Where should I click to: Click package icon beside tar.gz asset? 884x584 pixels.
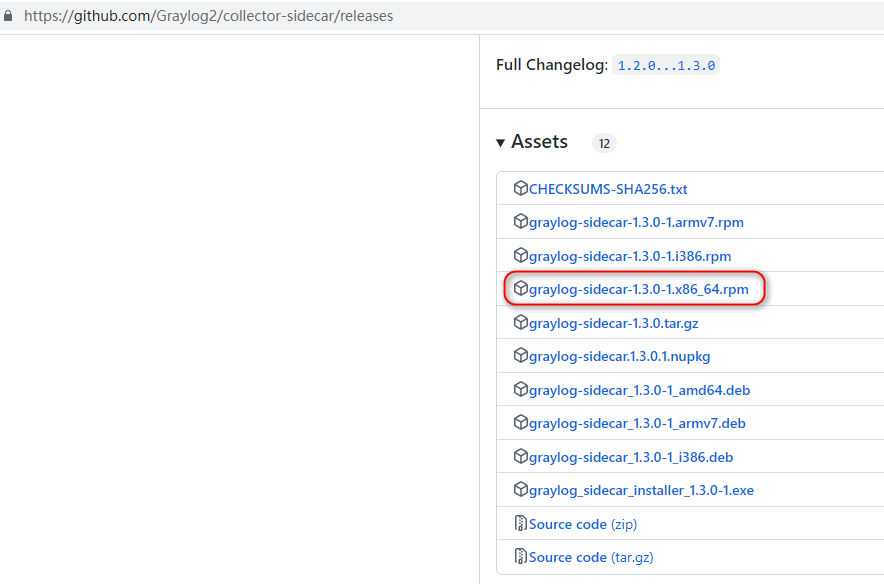[x=520, y=322]
